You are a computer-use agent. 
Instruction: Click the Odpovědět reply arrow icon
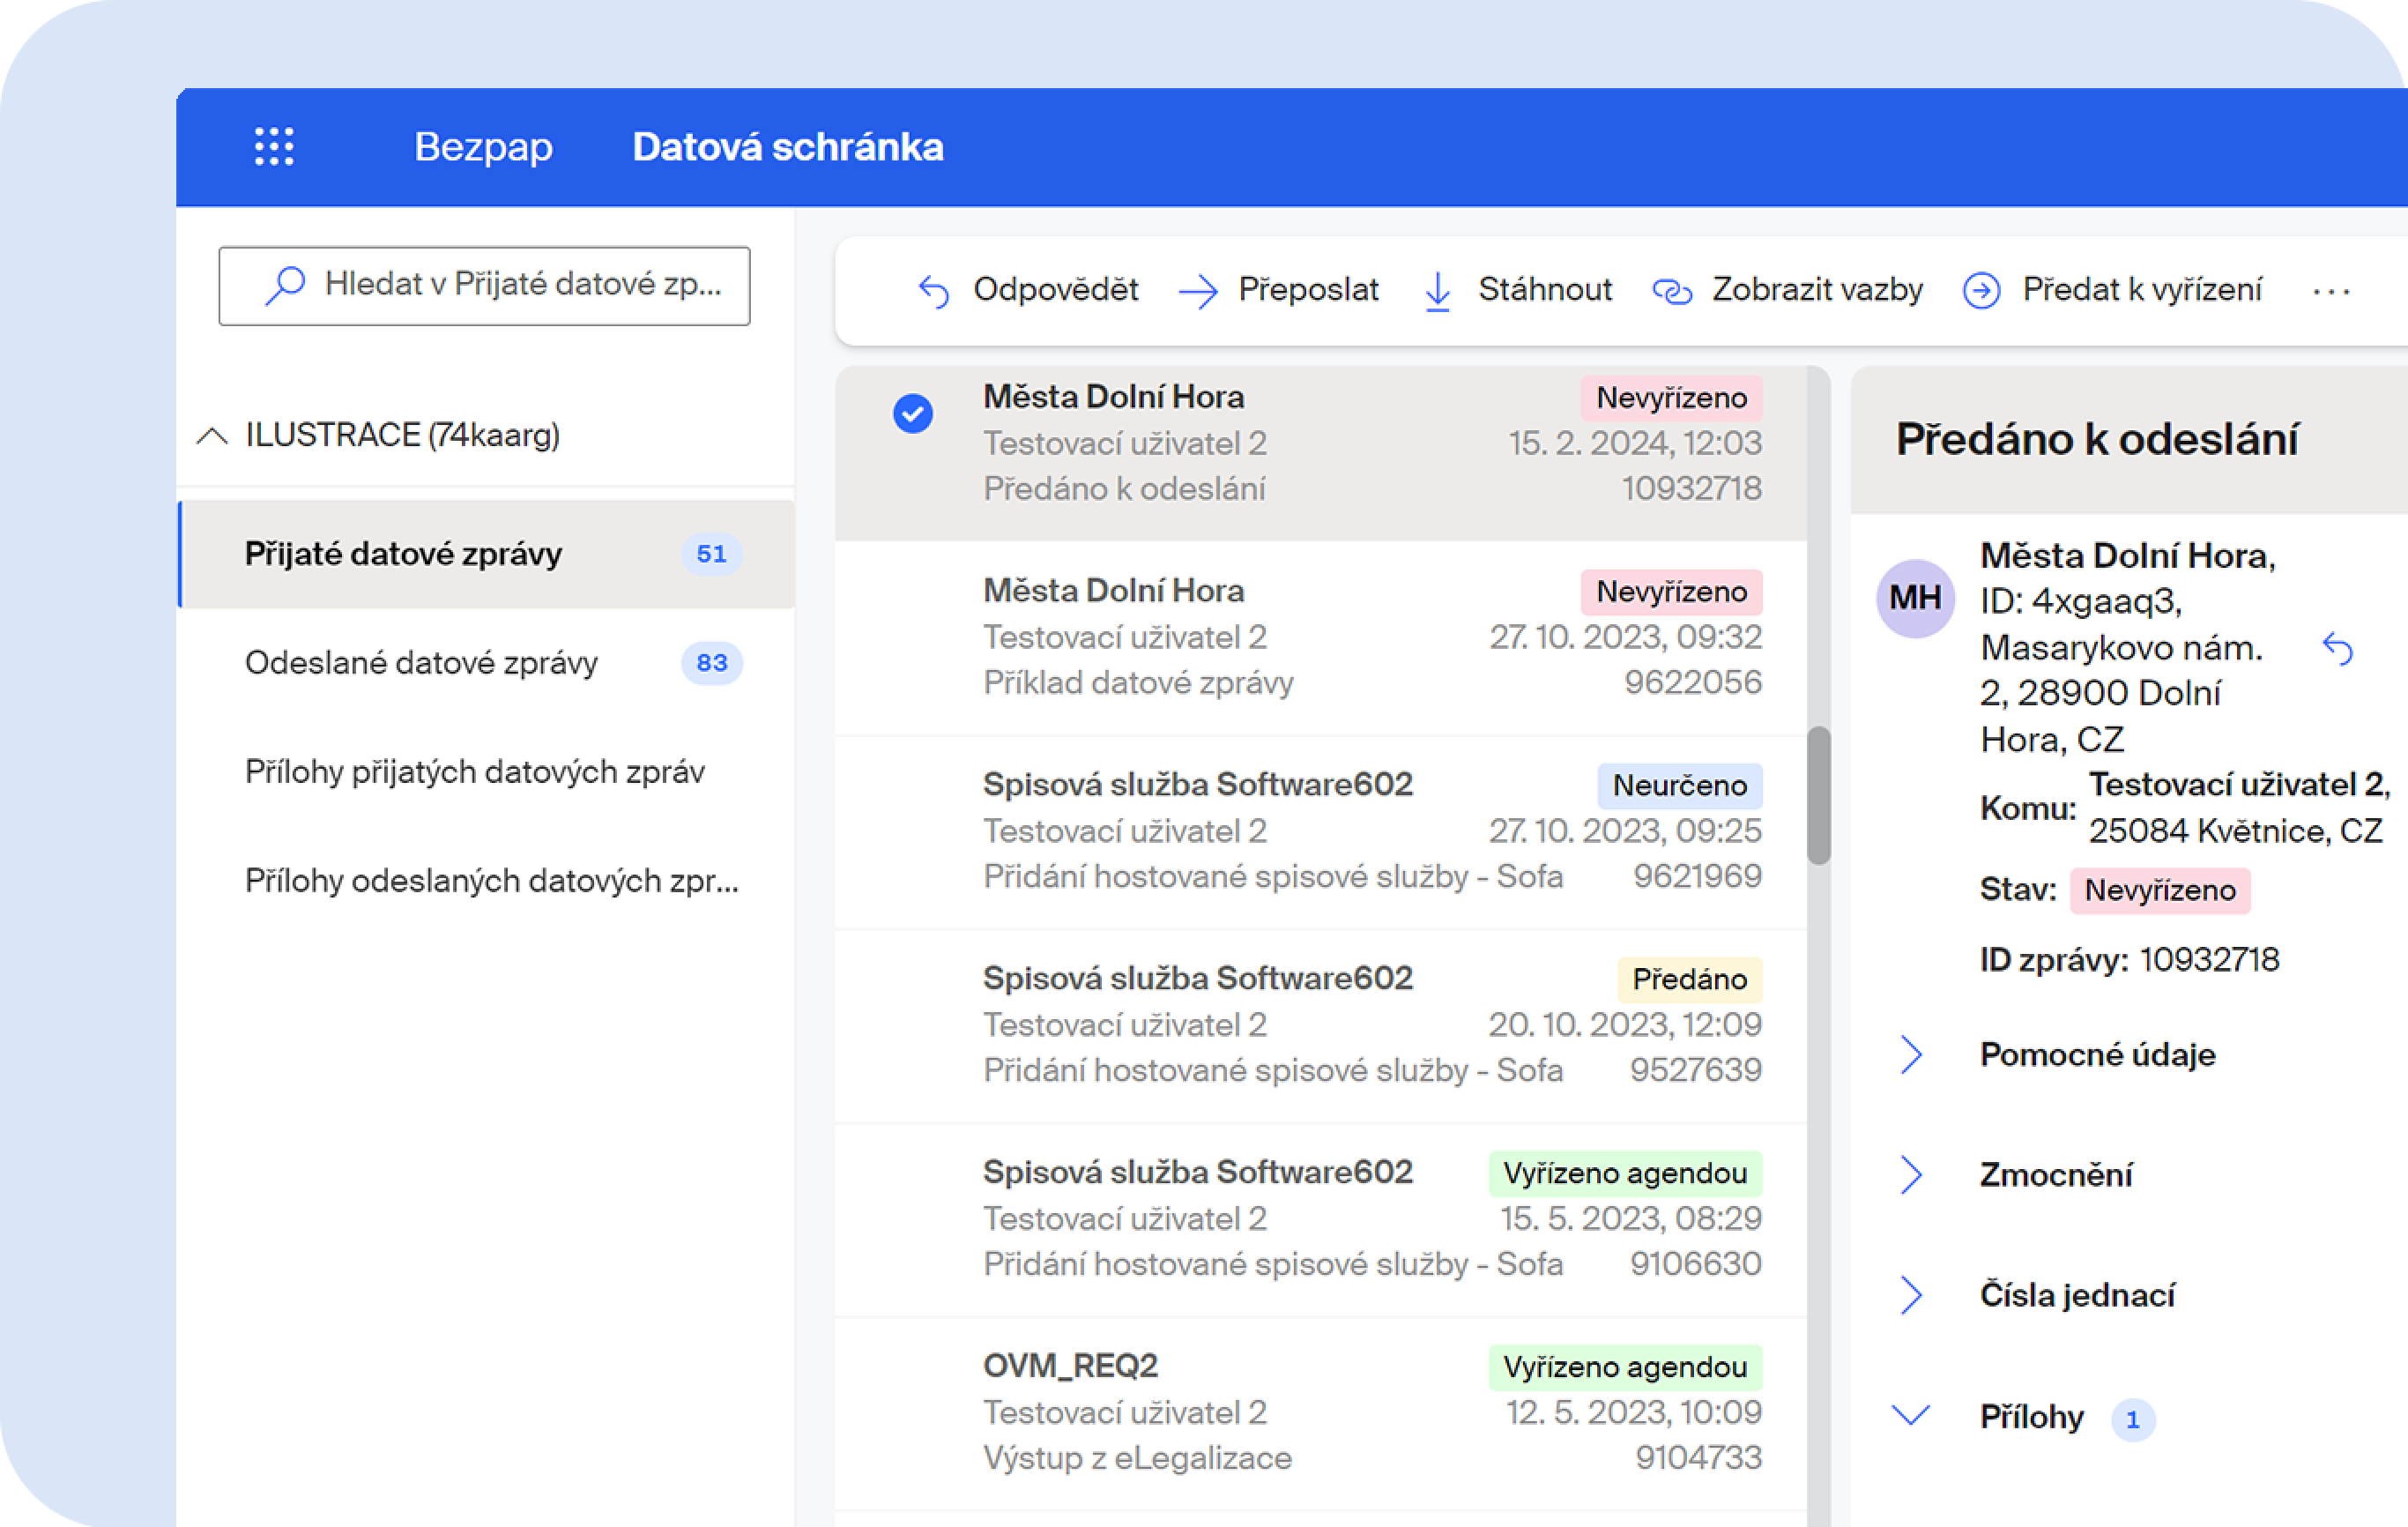click(933, 291)
